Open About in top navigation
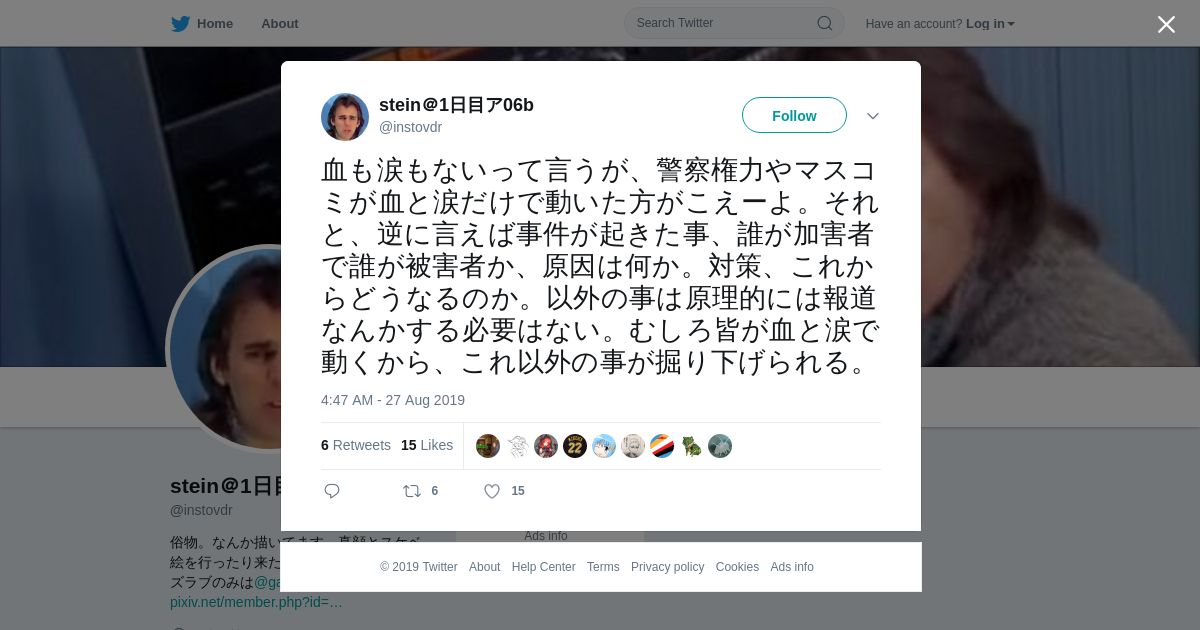The height and width of the screenshot is (630, 1200). (280, 24)
